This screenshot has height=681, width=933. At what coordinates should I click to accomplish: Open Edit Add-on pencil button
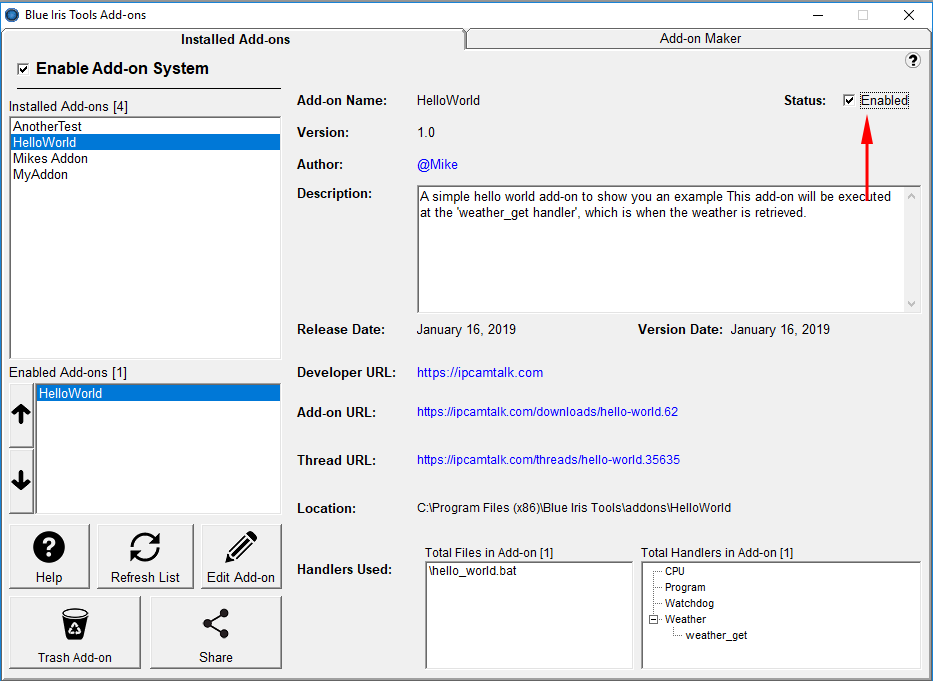tap(241, 557)
